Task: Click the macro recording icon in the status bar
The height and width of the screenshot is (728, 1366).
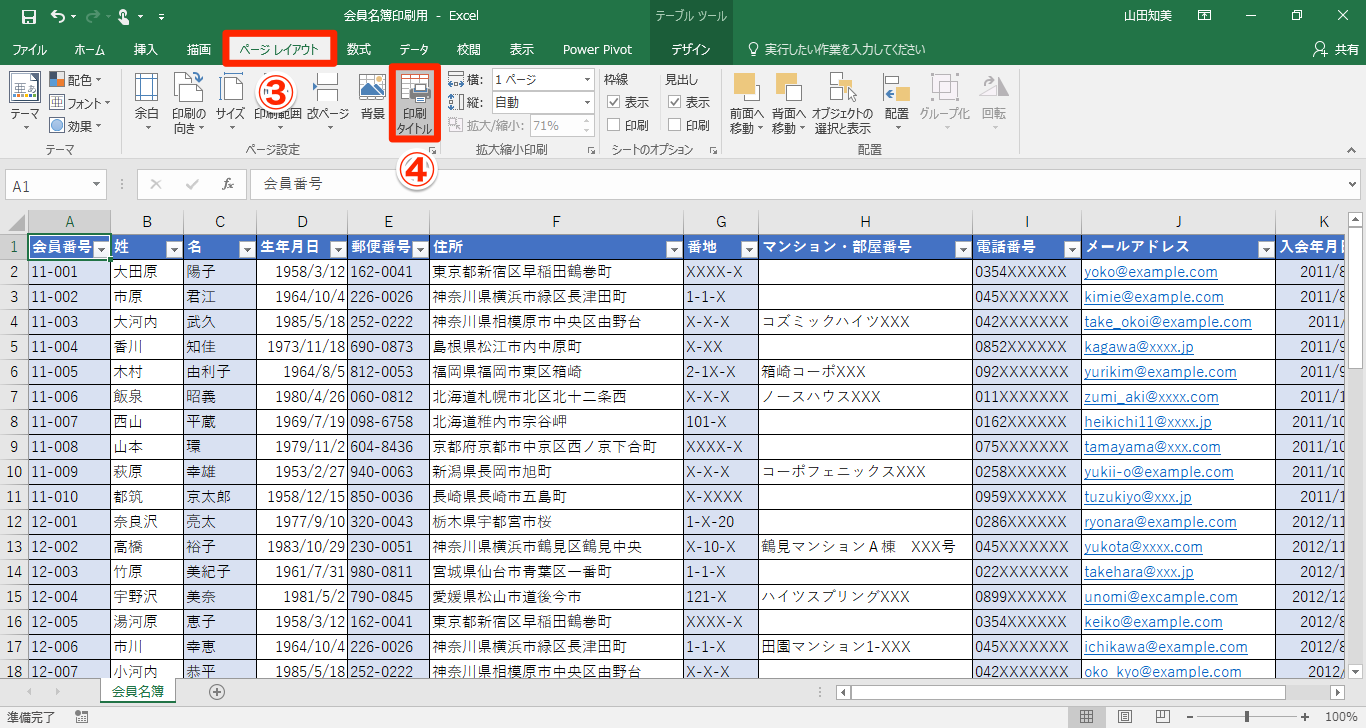Action: click(81, 717)
